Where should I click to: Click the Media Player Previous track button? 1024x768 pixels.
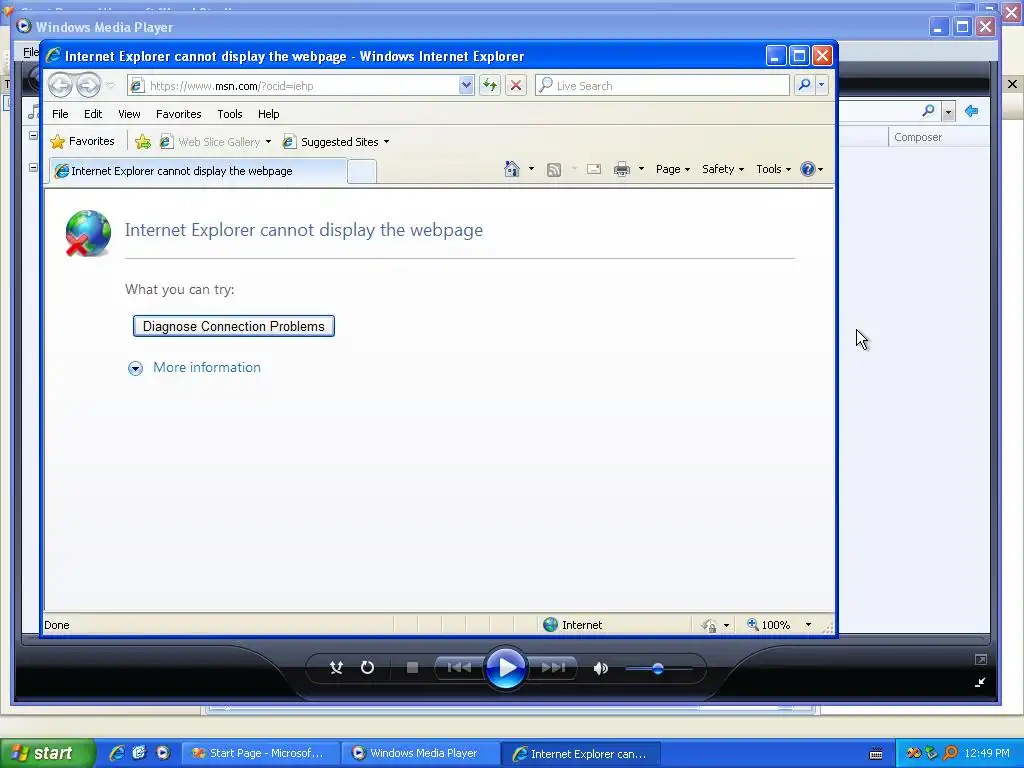(x=459, y=667)
